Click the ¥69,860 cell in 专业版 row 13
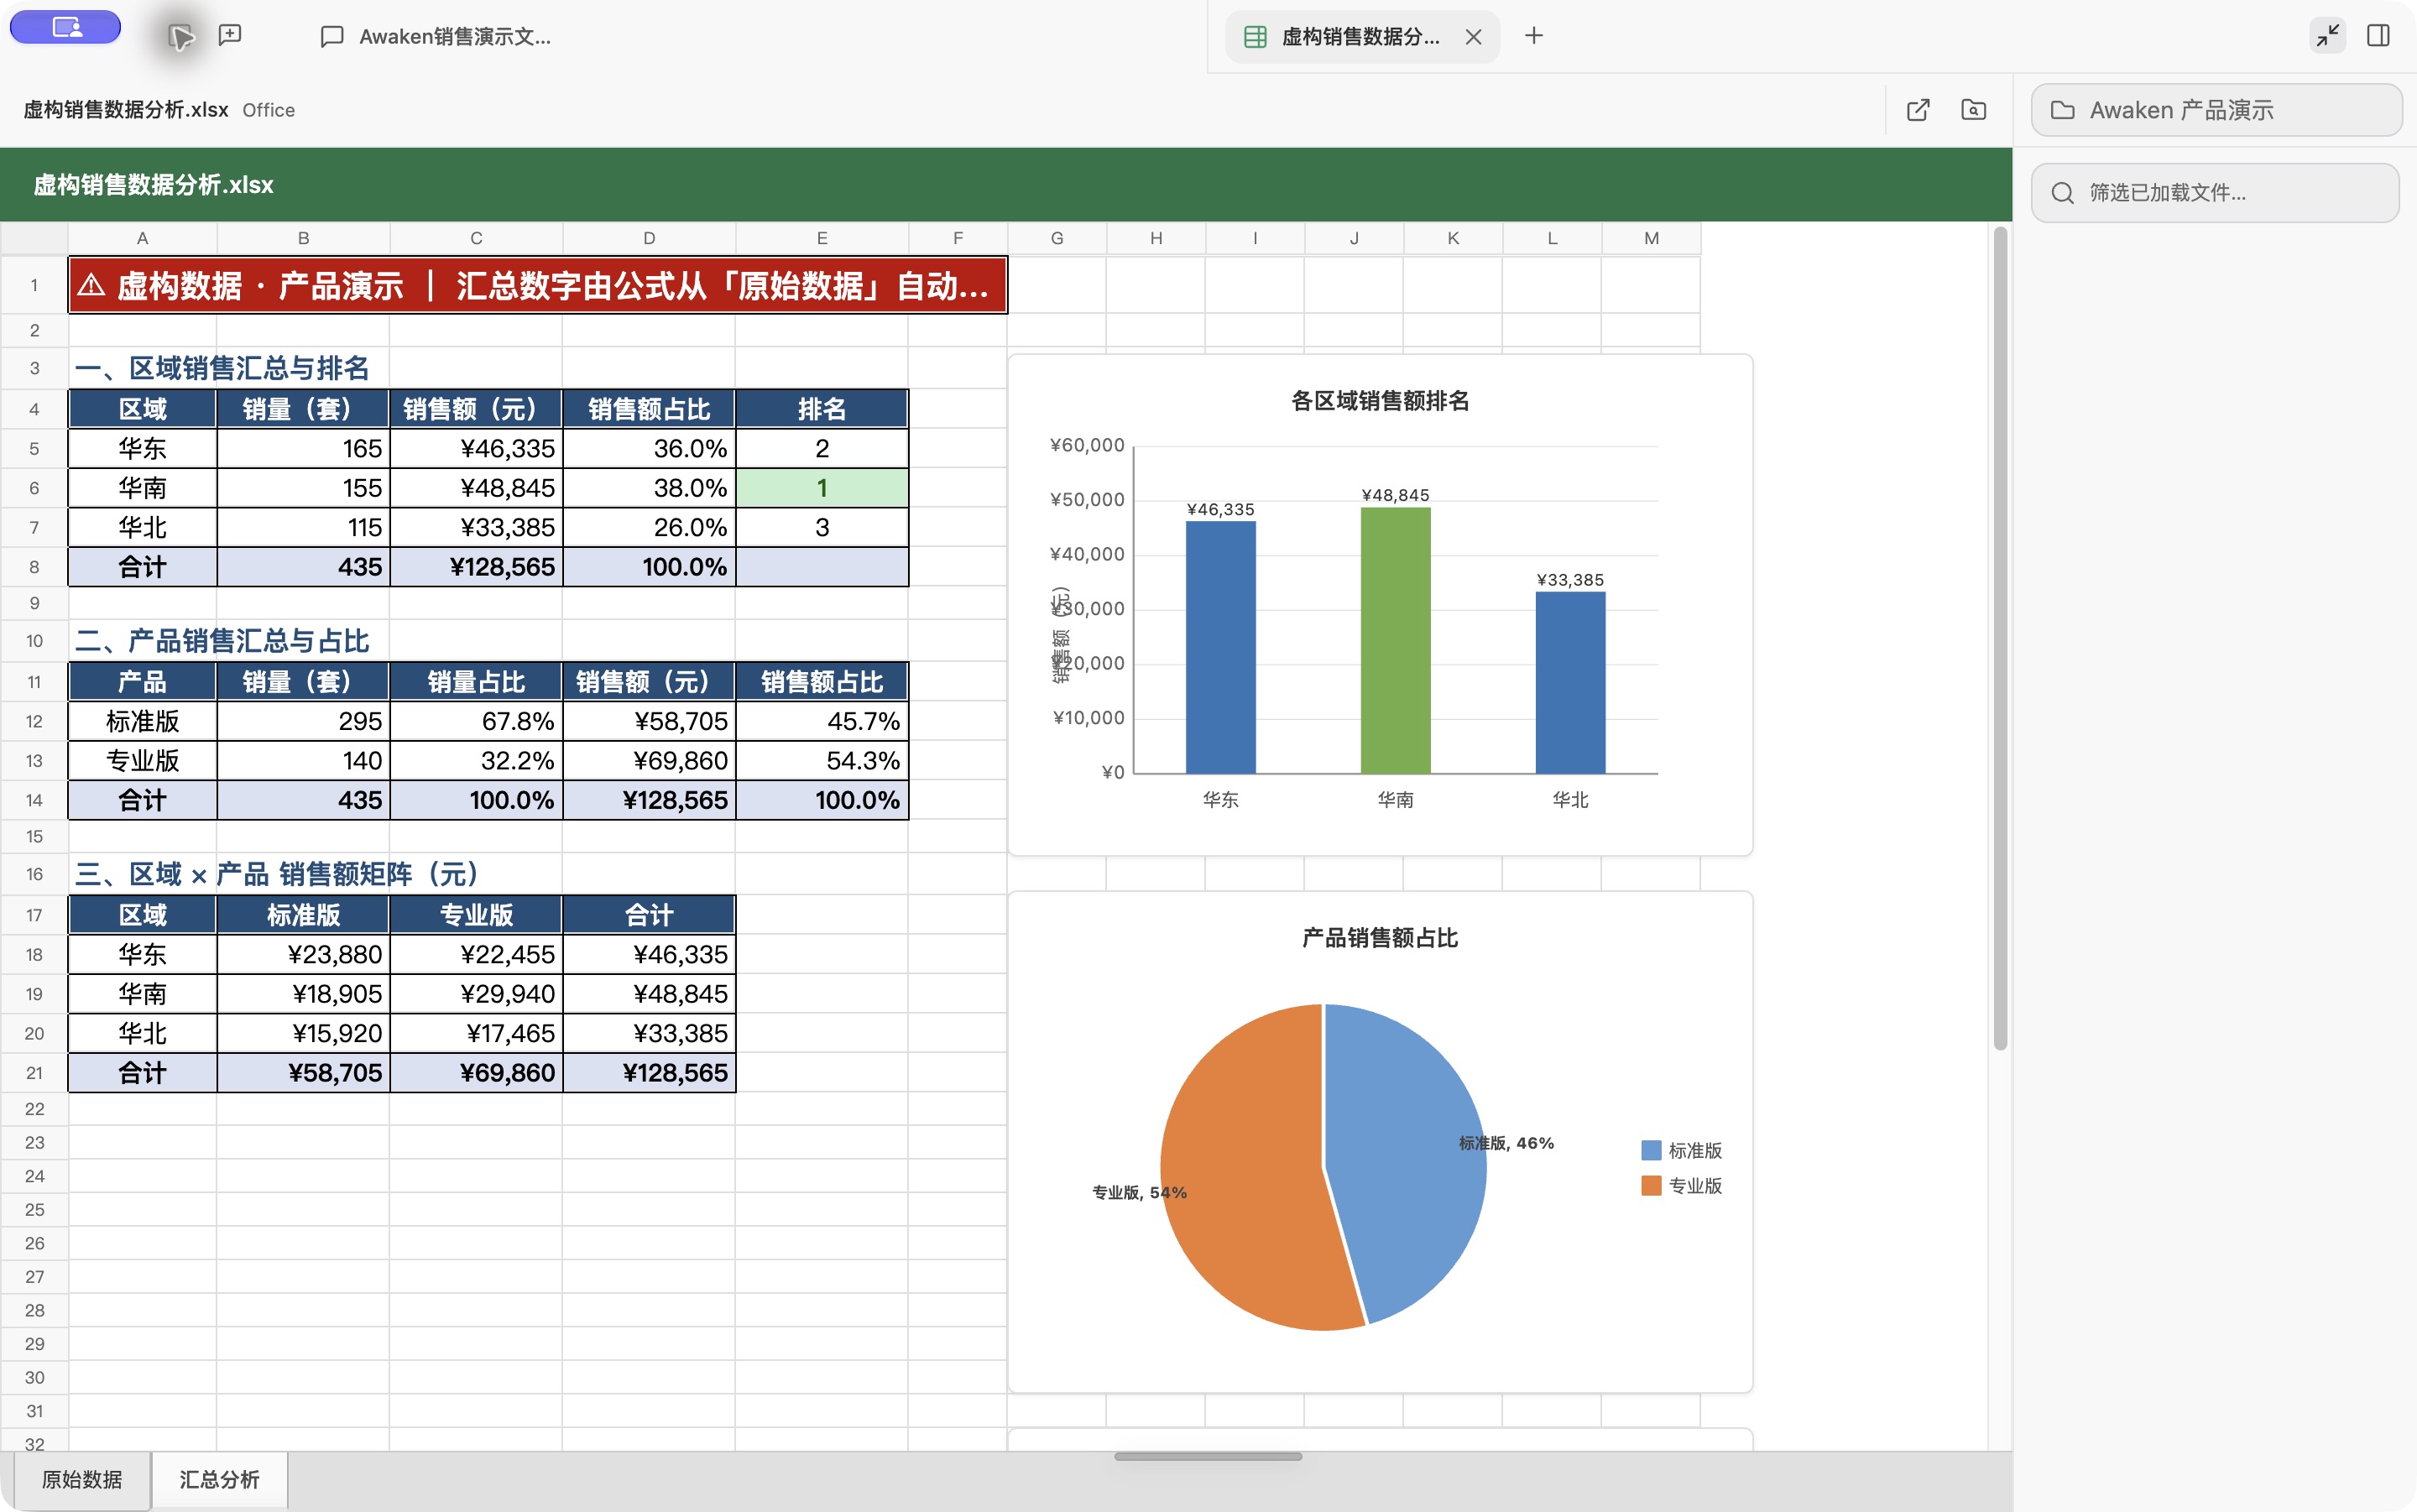 tap(649, 761)
